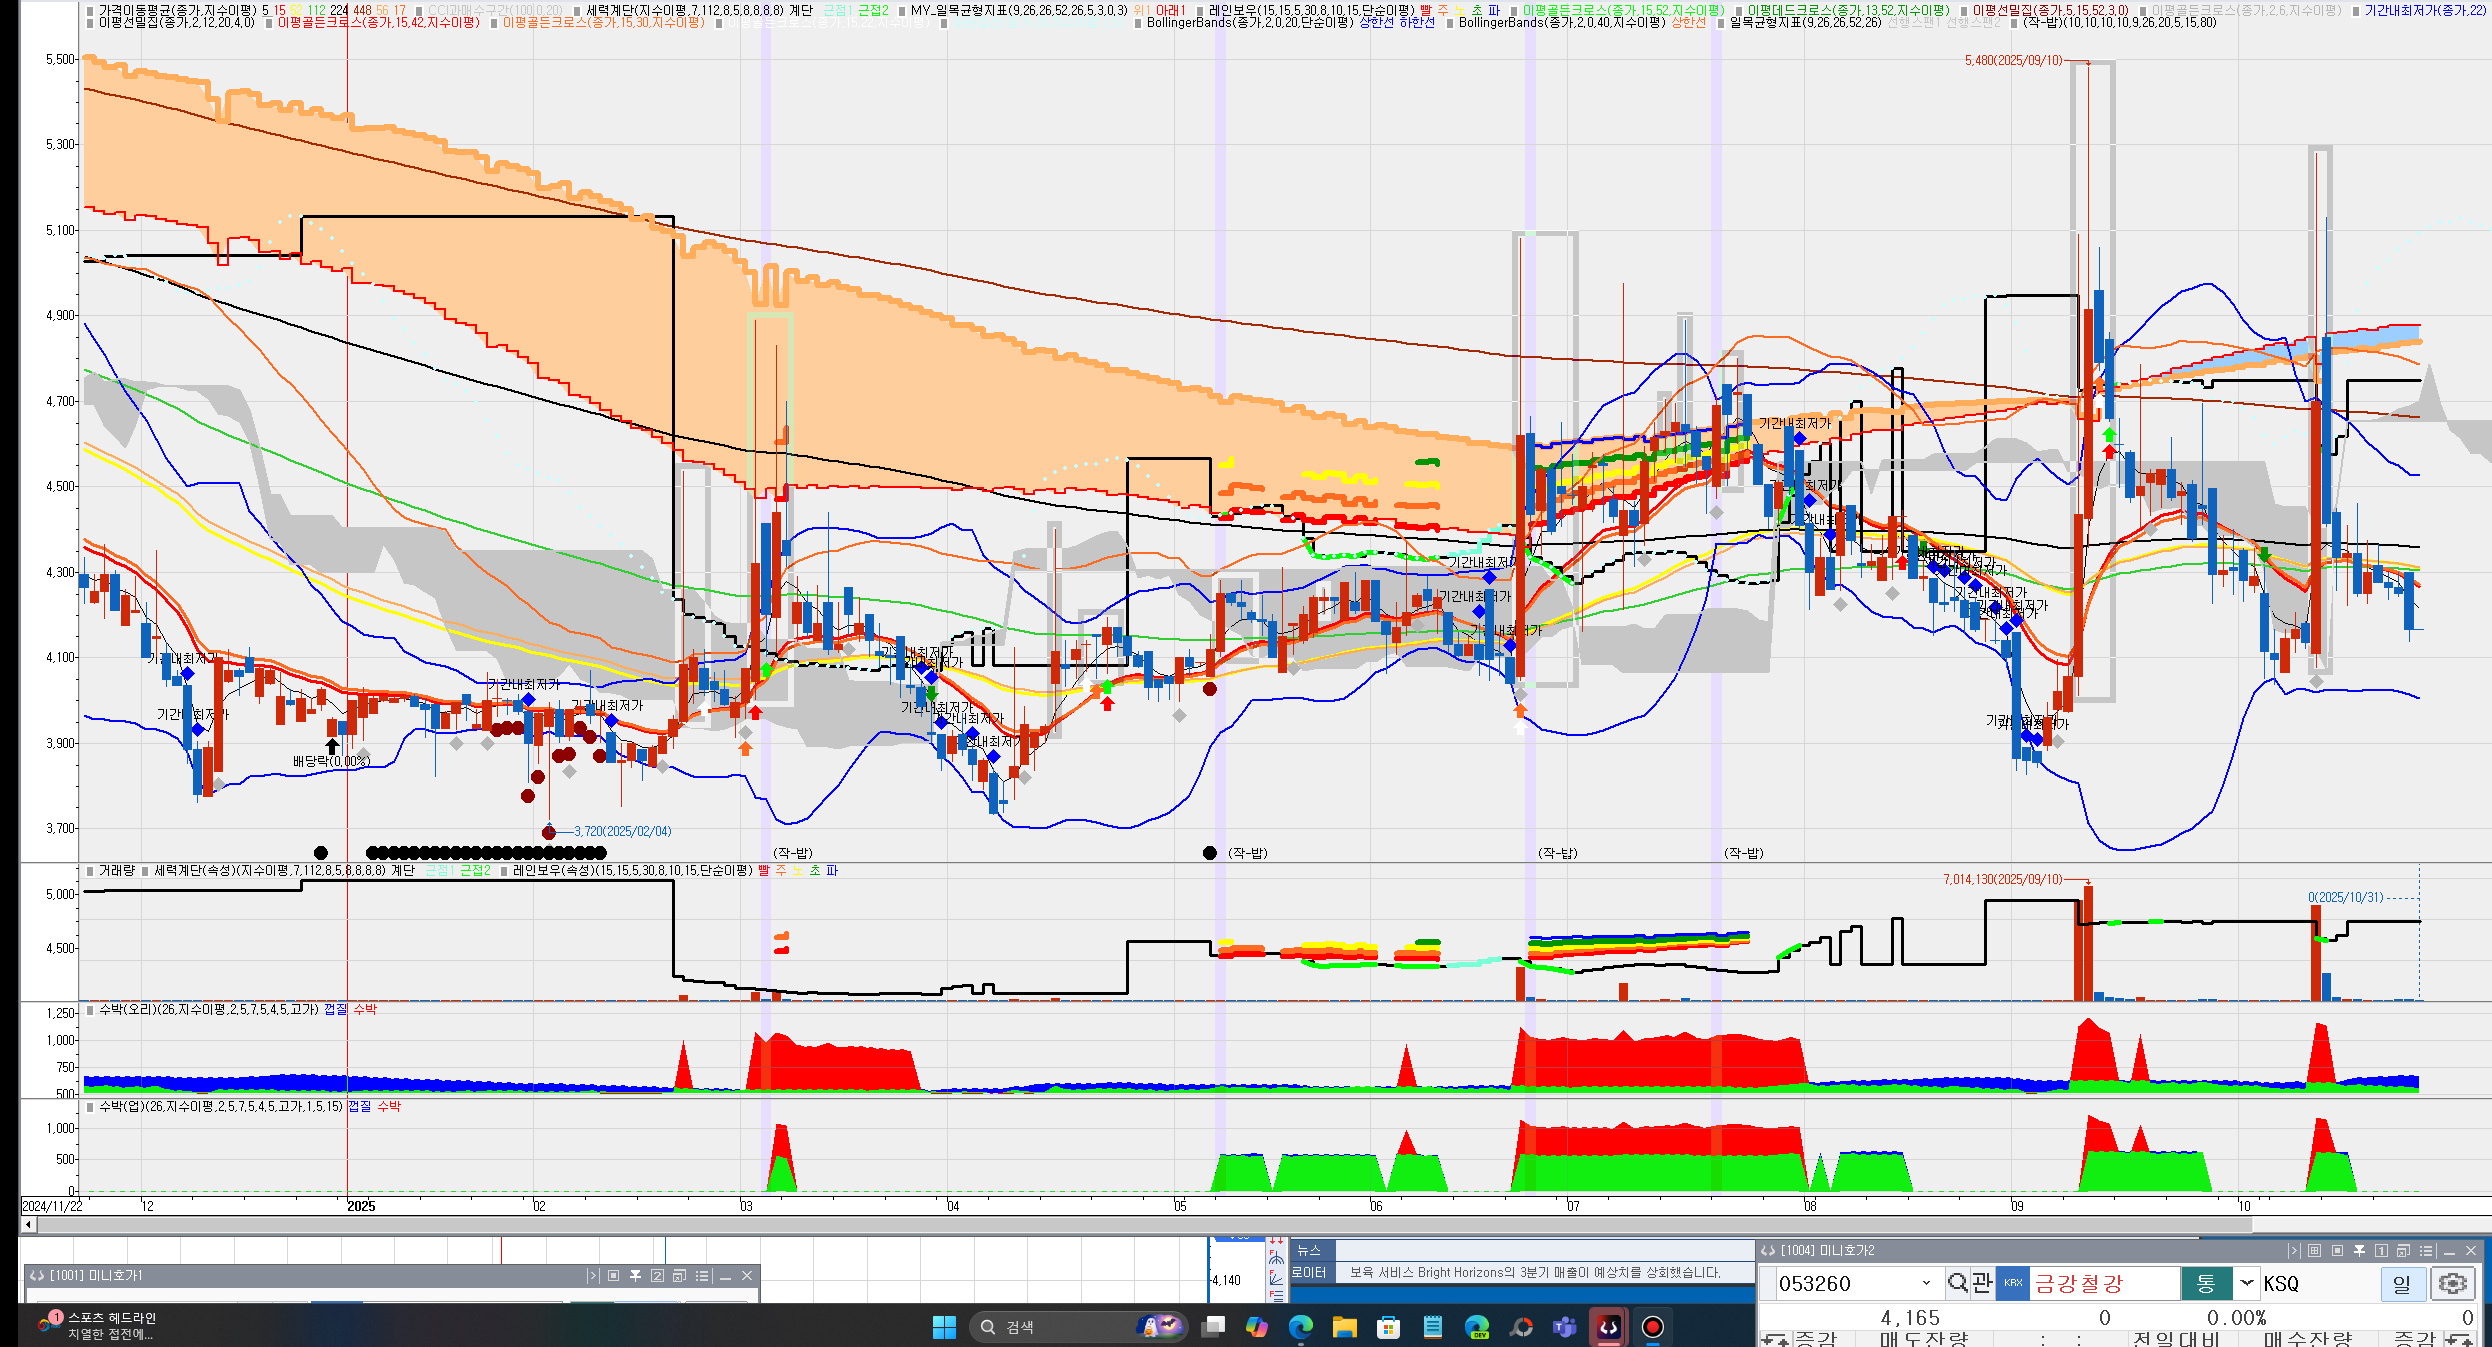This screenshot has width=2492, height=1347.
Task: Click the collapse arrow icon in 미니호가2 title bar
Action: coord(2294,1251)
